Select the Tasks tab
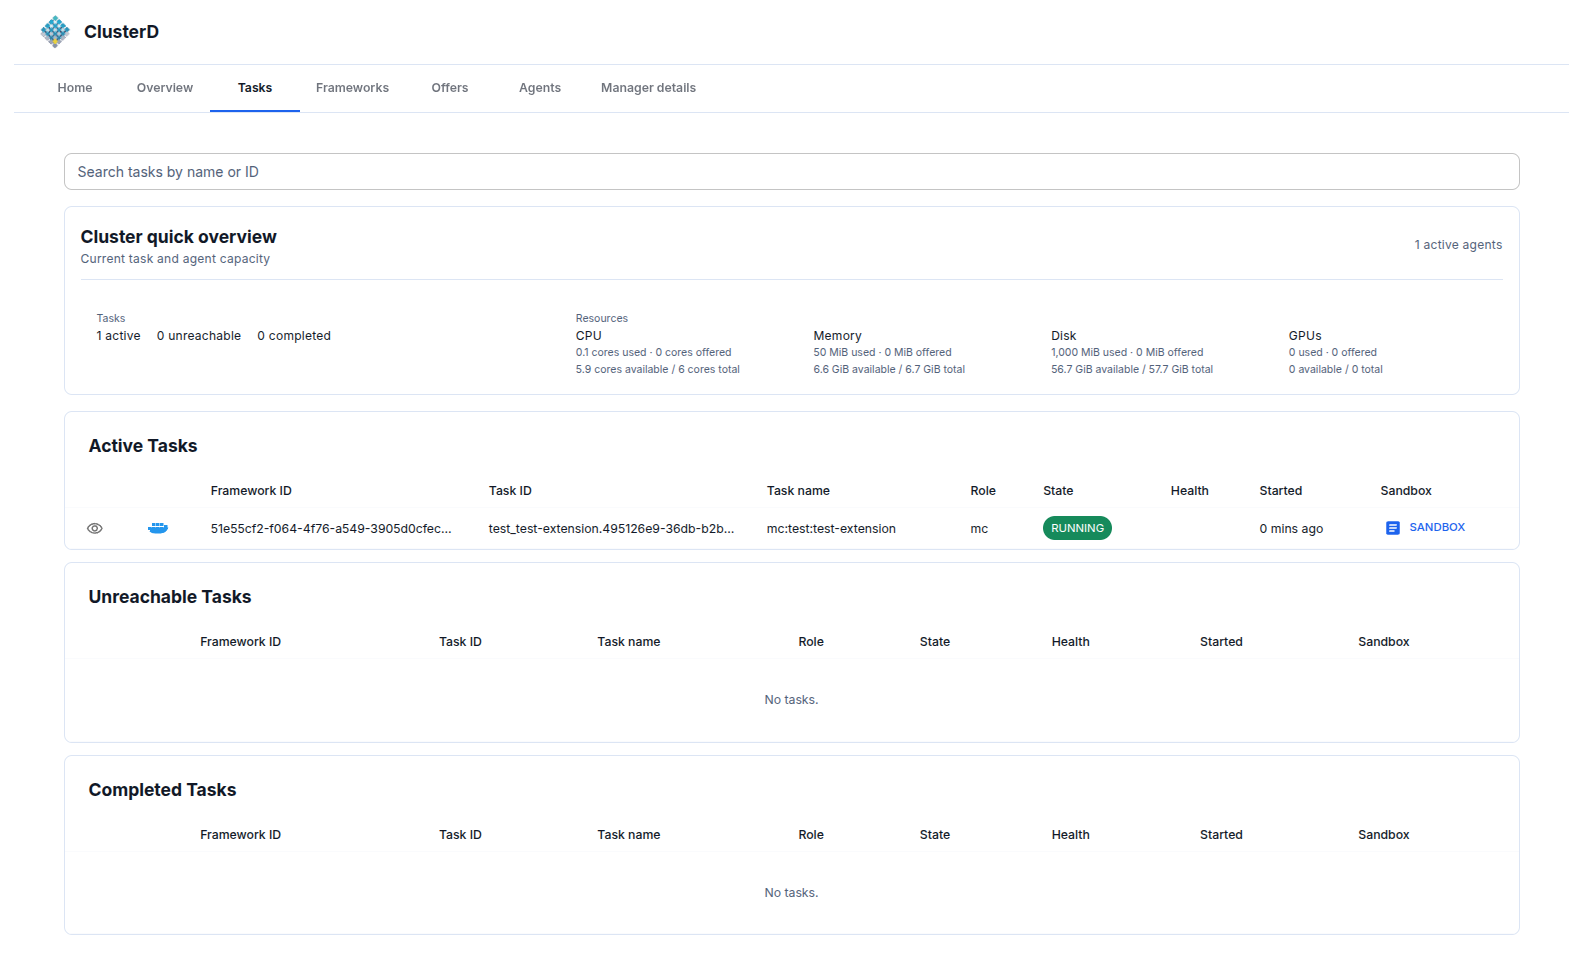Image resolution: width=1573 pixels, height=966 pixels. [255, 88]
